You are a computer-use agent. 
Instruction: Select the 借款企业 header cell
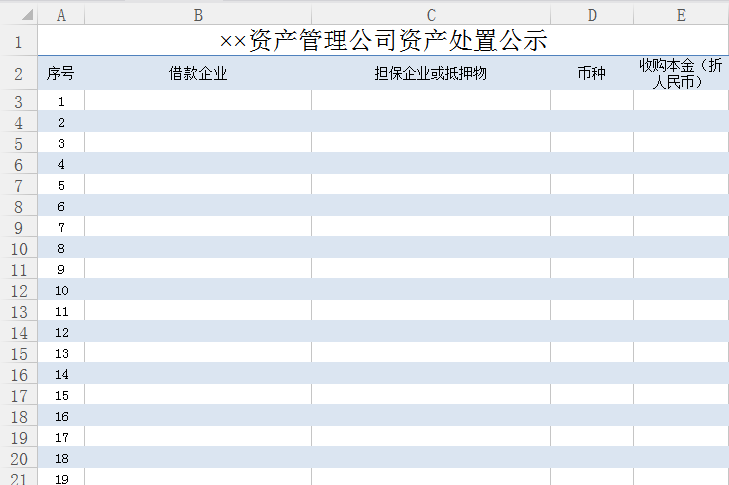[198, 73]
